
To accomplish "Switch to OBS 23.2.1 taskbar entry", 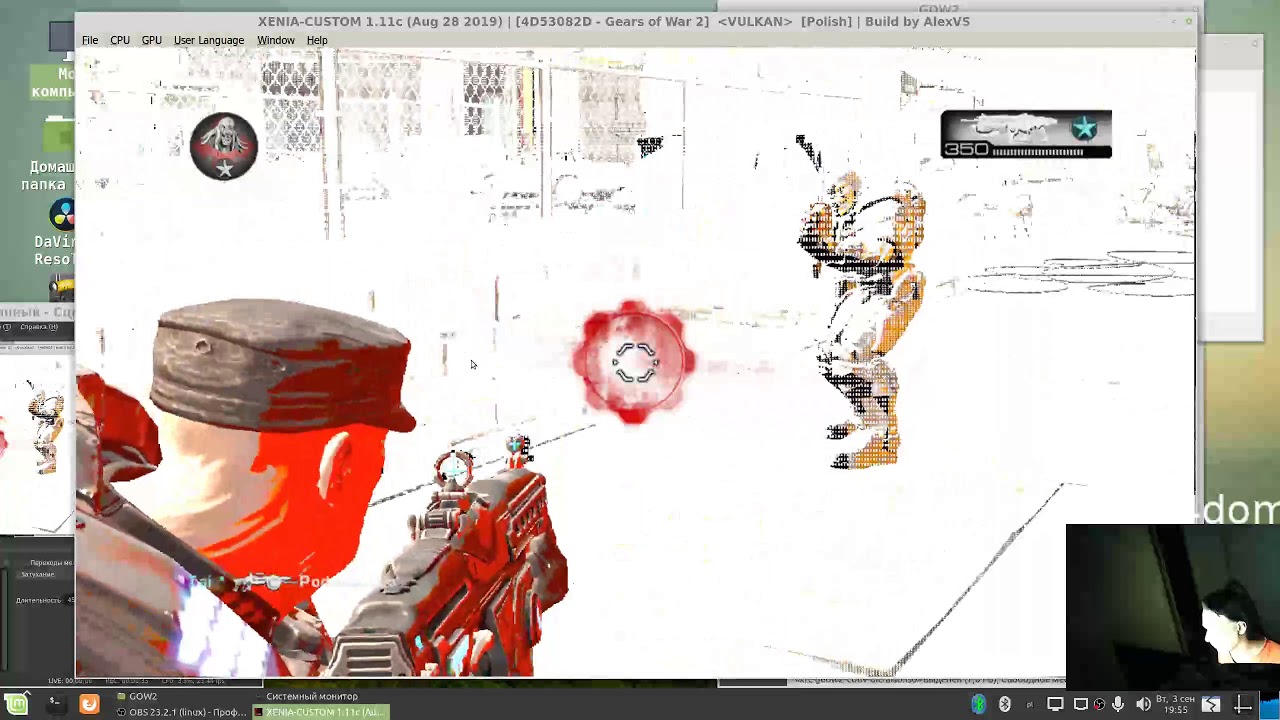I will (x=181, y=712).
